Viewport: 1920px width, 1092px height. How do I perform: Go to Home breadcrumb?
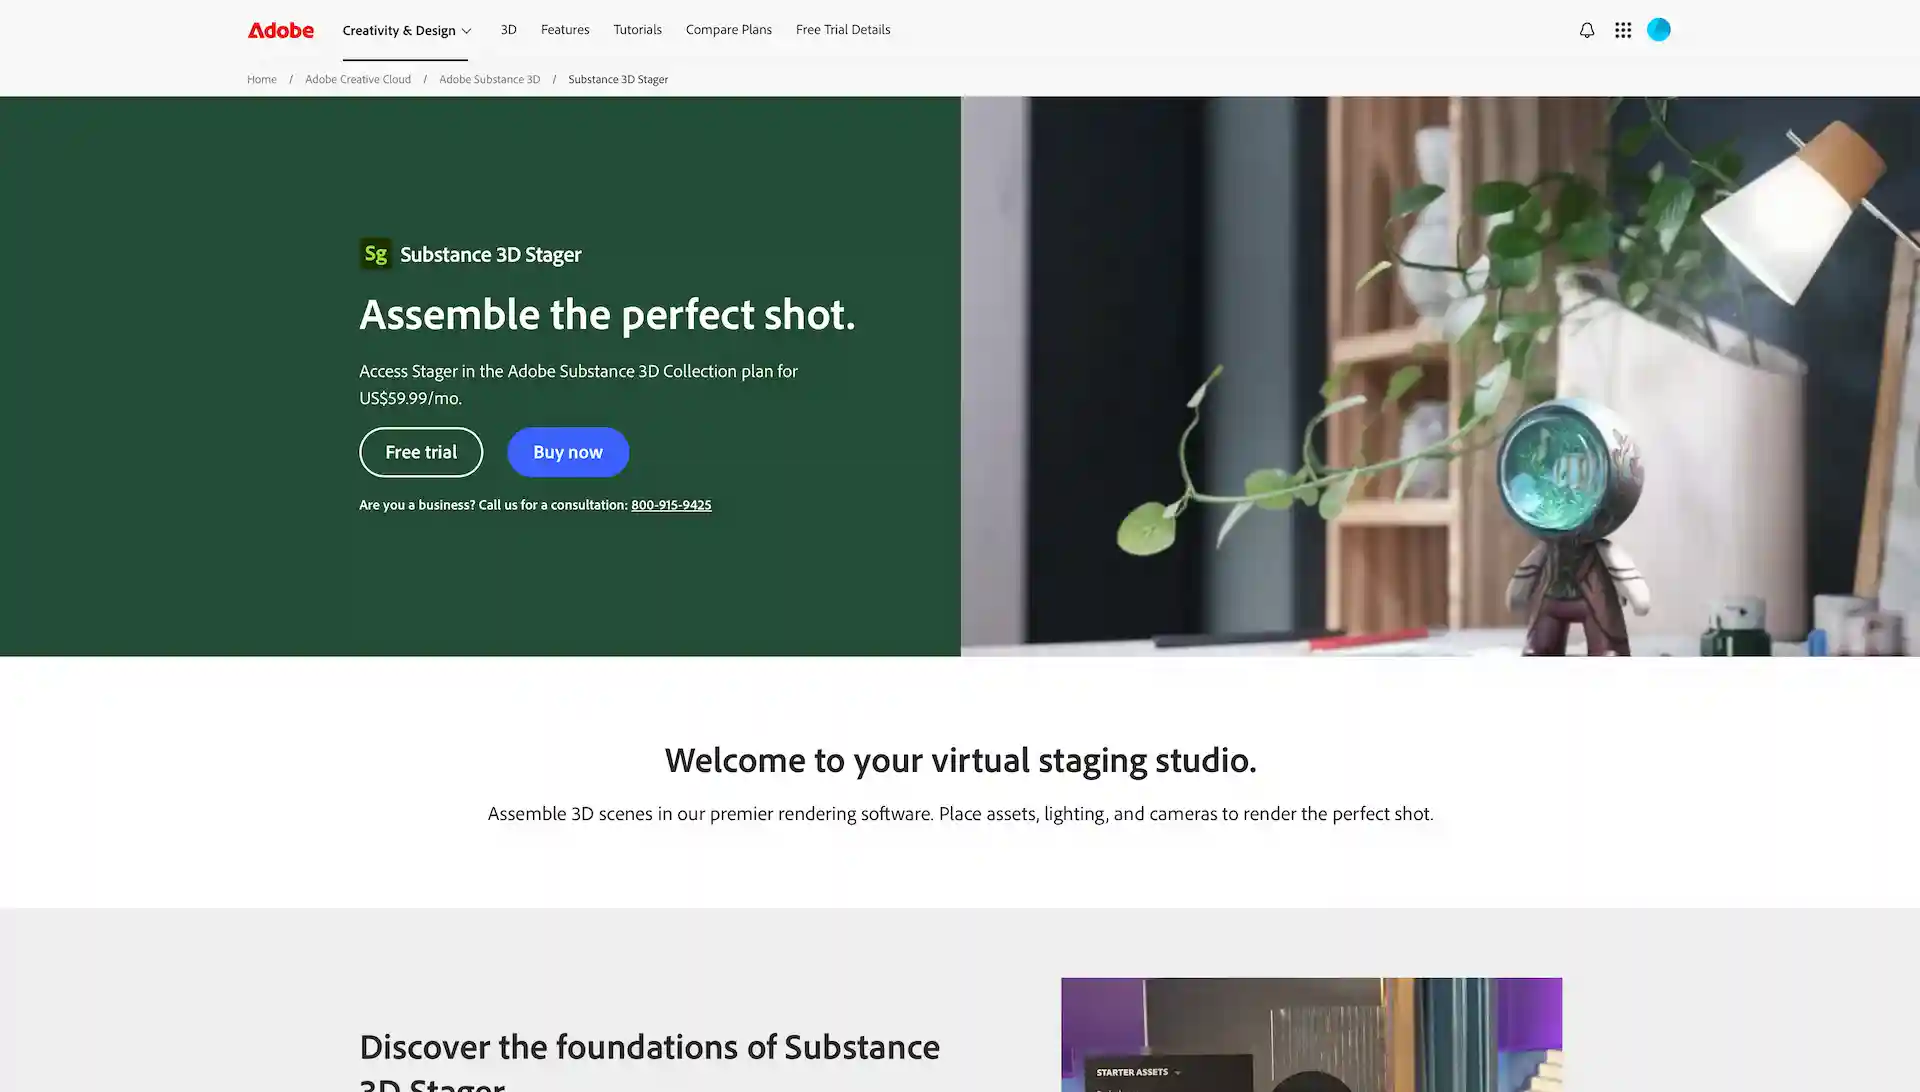pos(261,79)
